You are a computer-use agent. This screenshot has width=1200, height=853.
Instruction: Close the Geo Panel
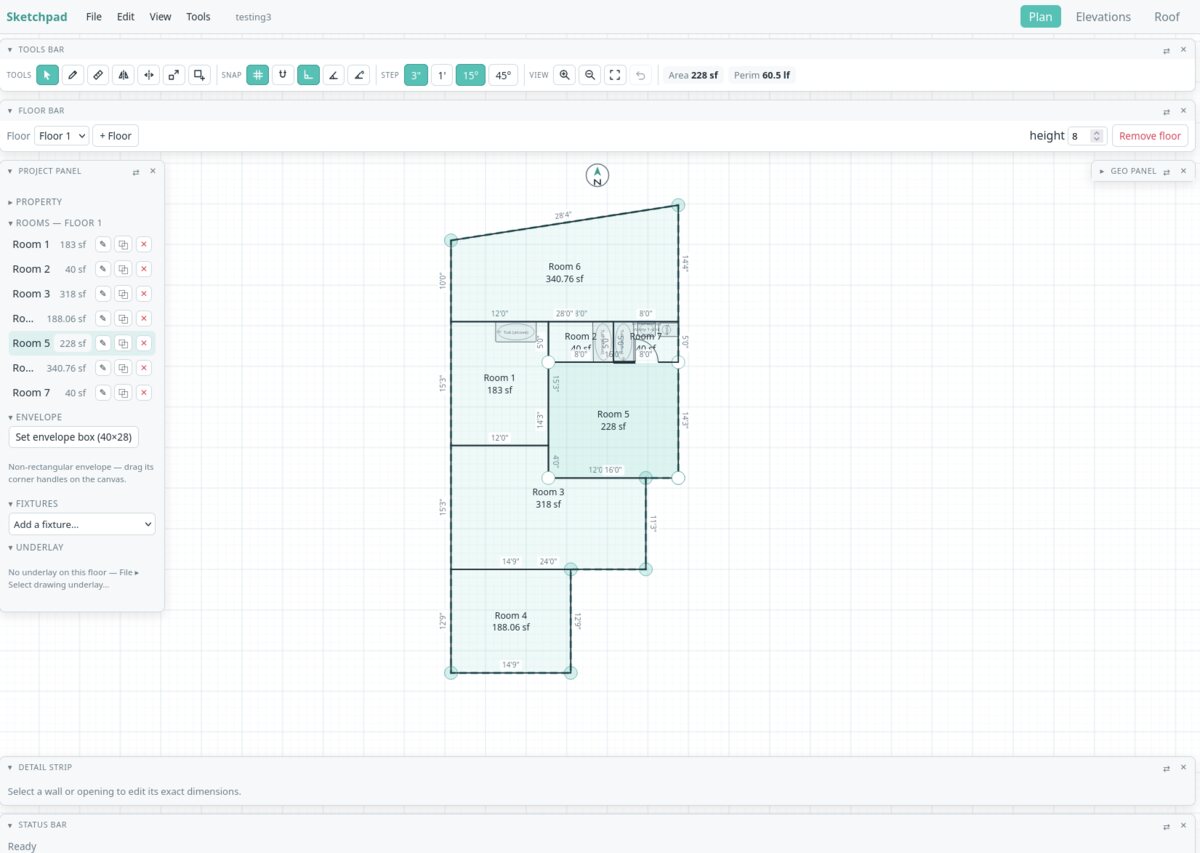pos(1184,171)
